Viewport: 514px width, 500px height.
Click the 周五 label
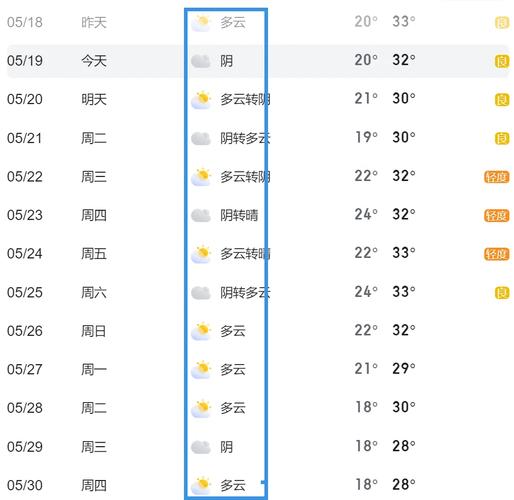pos(94,254)
